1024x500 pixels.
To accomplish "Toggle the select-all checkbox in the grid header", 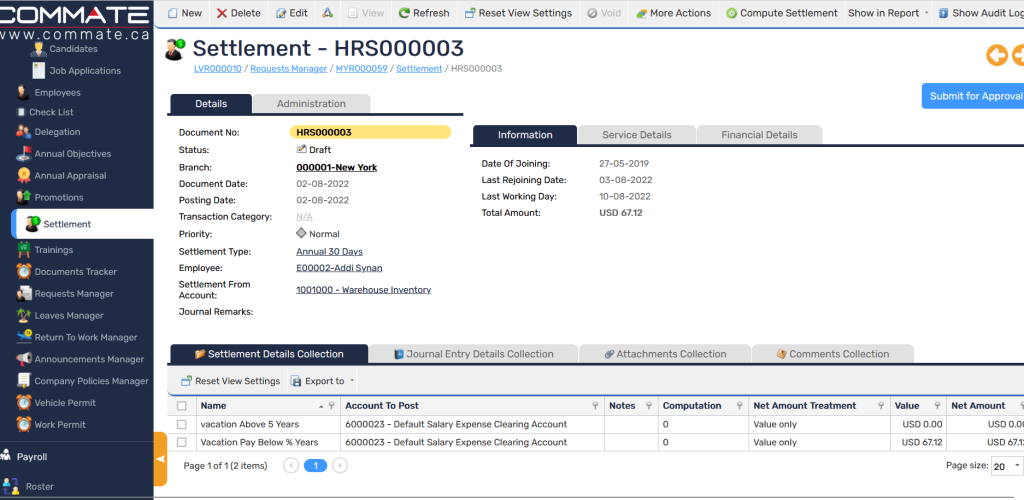I will point(181,406).
